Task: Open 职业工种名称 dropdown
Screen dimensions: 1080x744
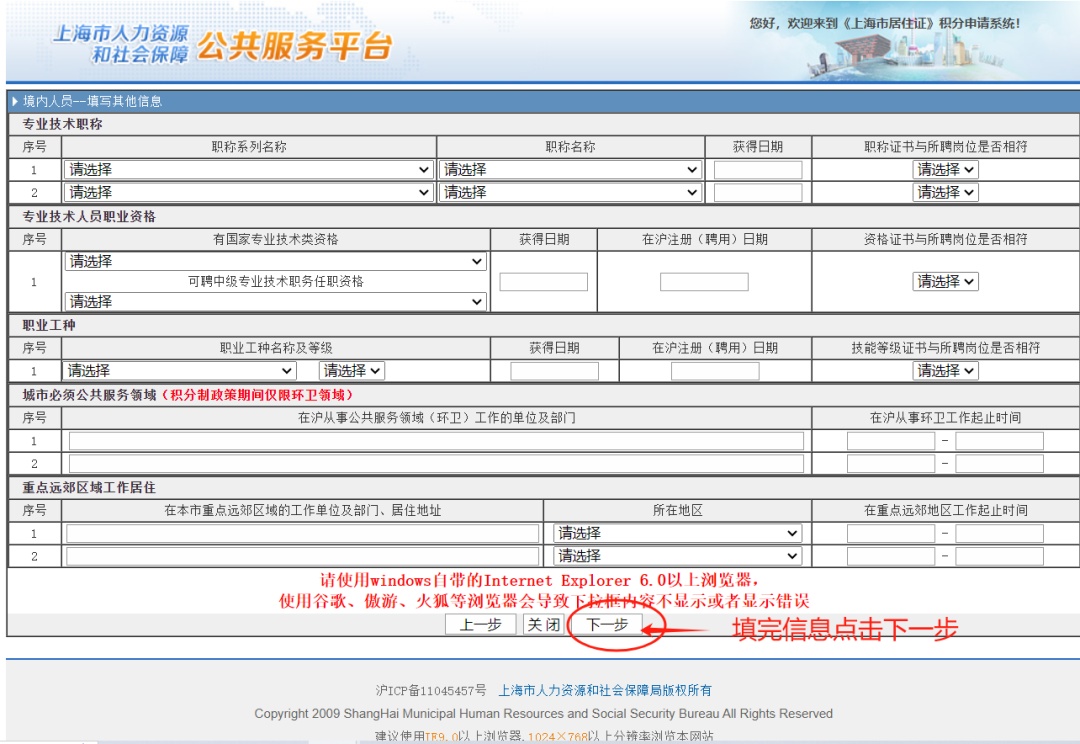Action: [x=189, y=371]
